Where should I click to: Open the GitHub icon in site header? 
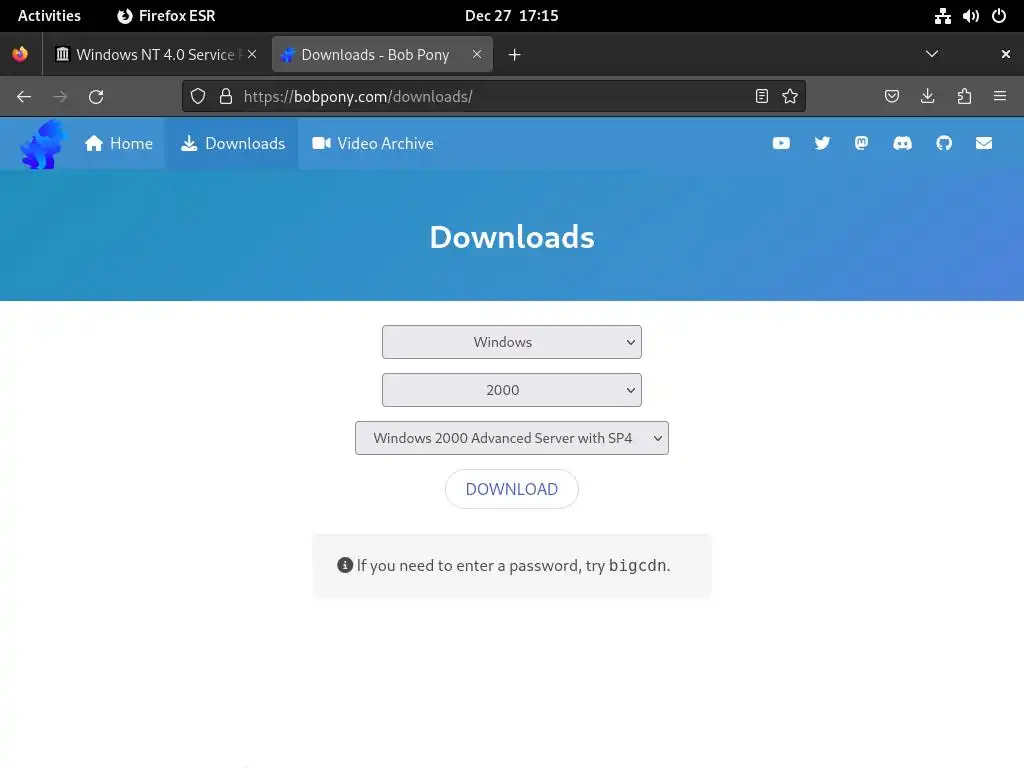pyautogui.click(x=944, y=143)
